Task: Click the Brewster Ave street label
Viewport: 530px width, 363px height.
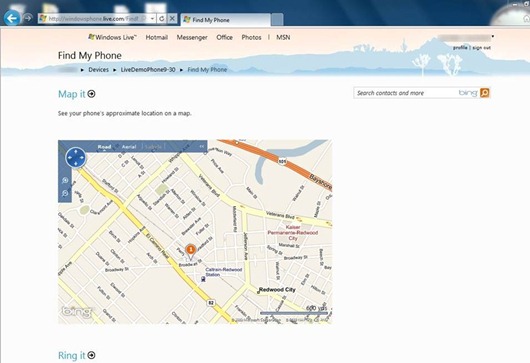Action: (x=192, y=227)
